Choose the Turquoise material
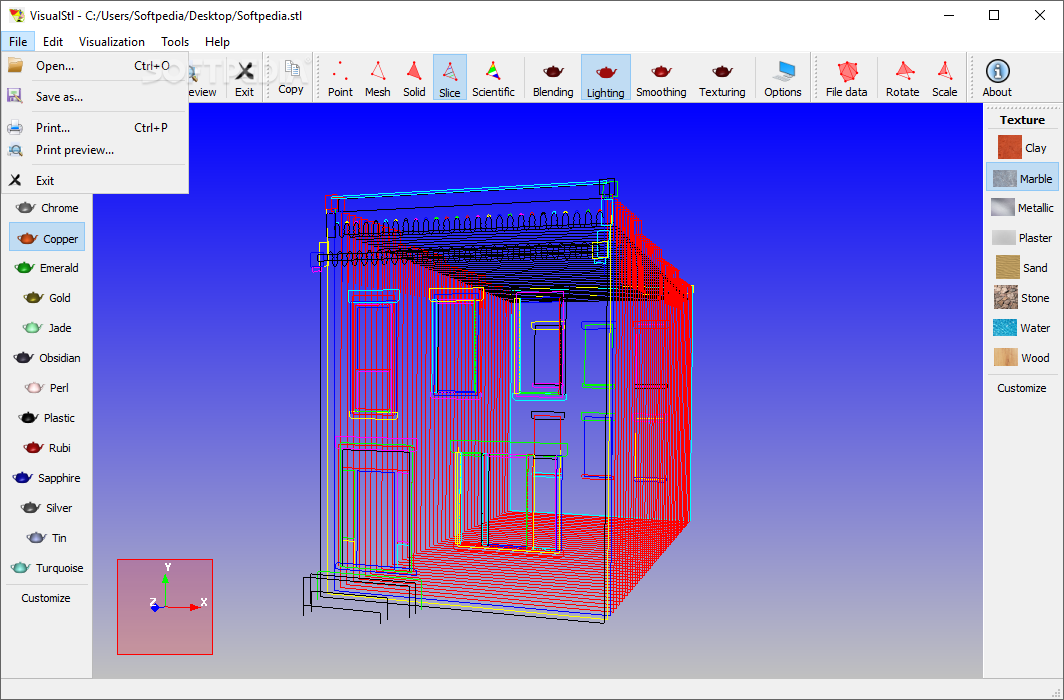This screenshot has width=1064, height=700. 47,568
